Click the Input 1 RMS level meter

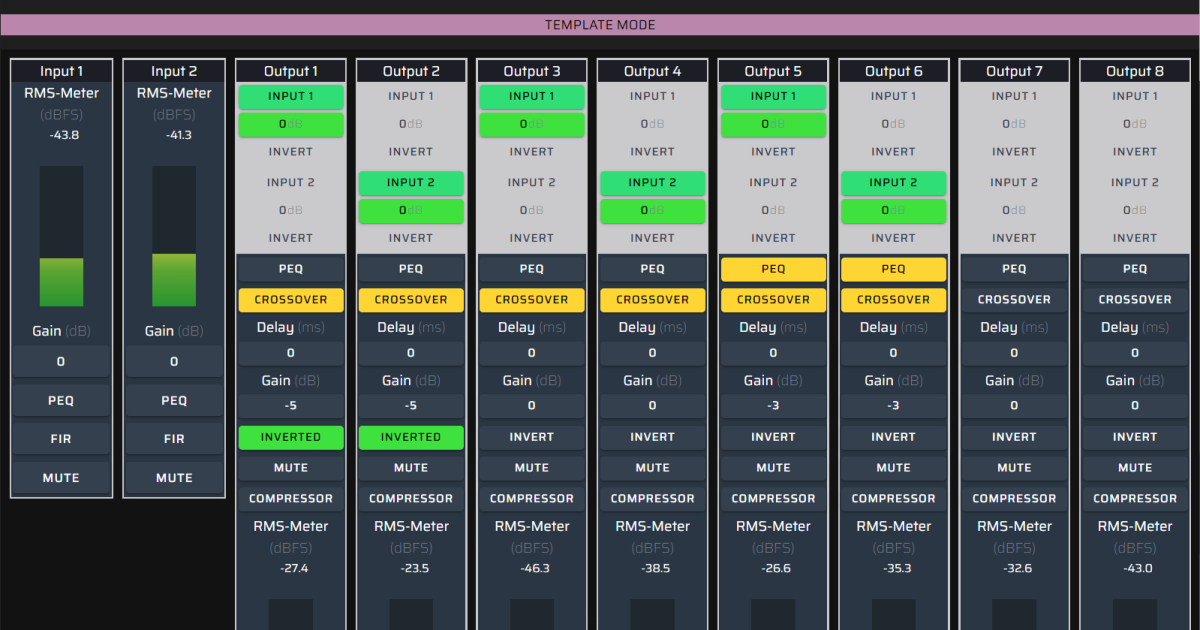tap(61, 236)
